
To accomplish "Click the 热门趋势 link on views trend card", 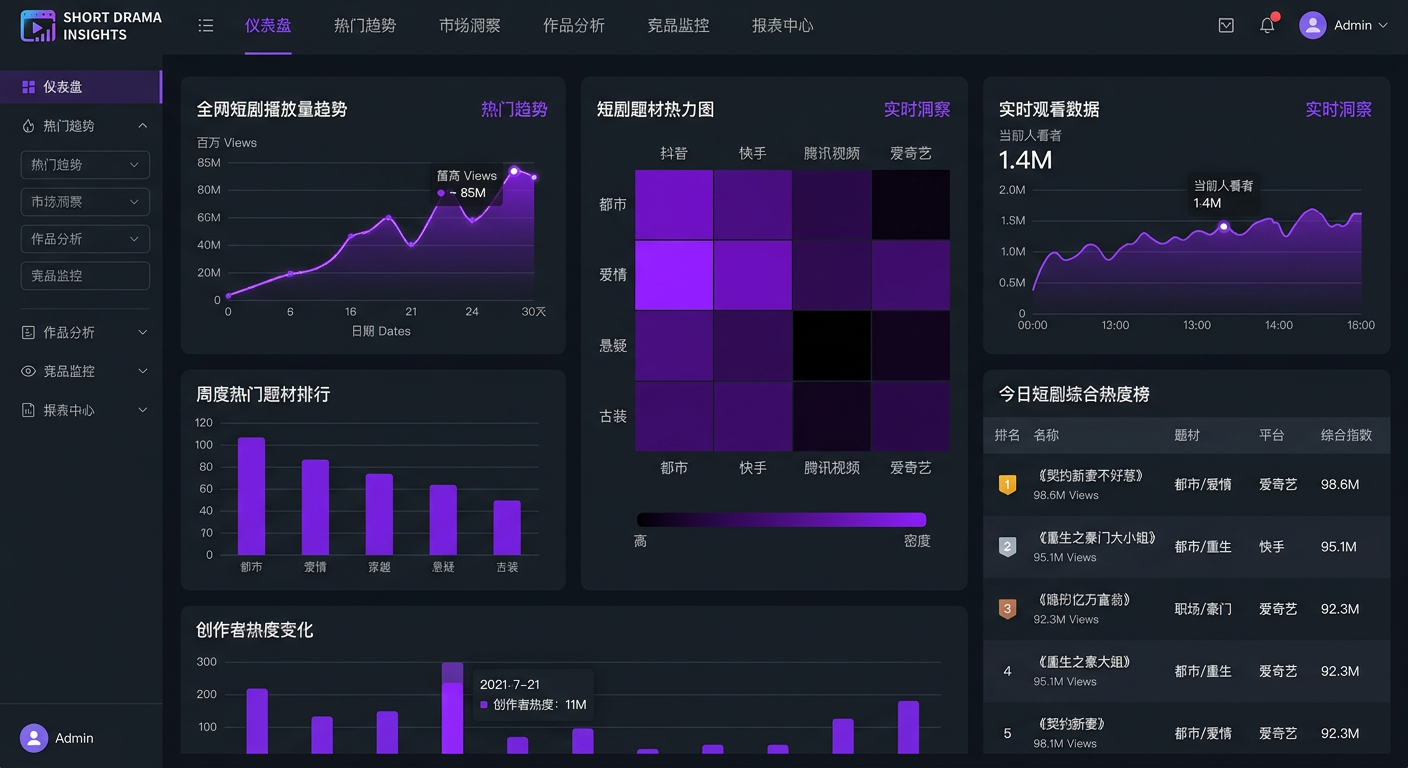I will 514,109.
